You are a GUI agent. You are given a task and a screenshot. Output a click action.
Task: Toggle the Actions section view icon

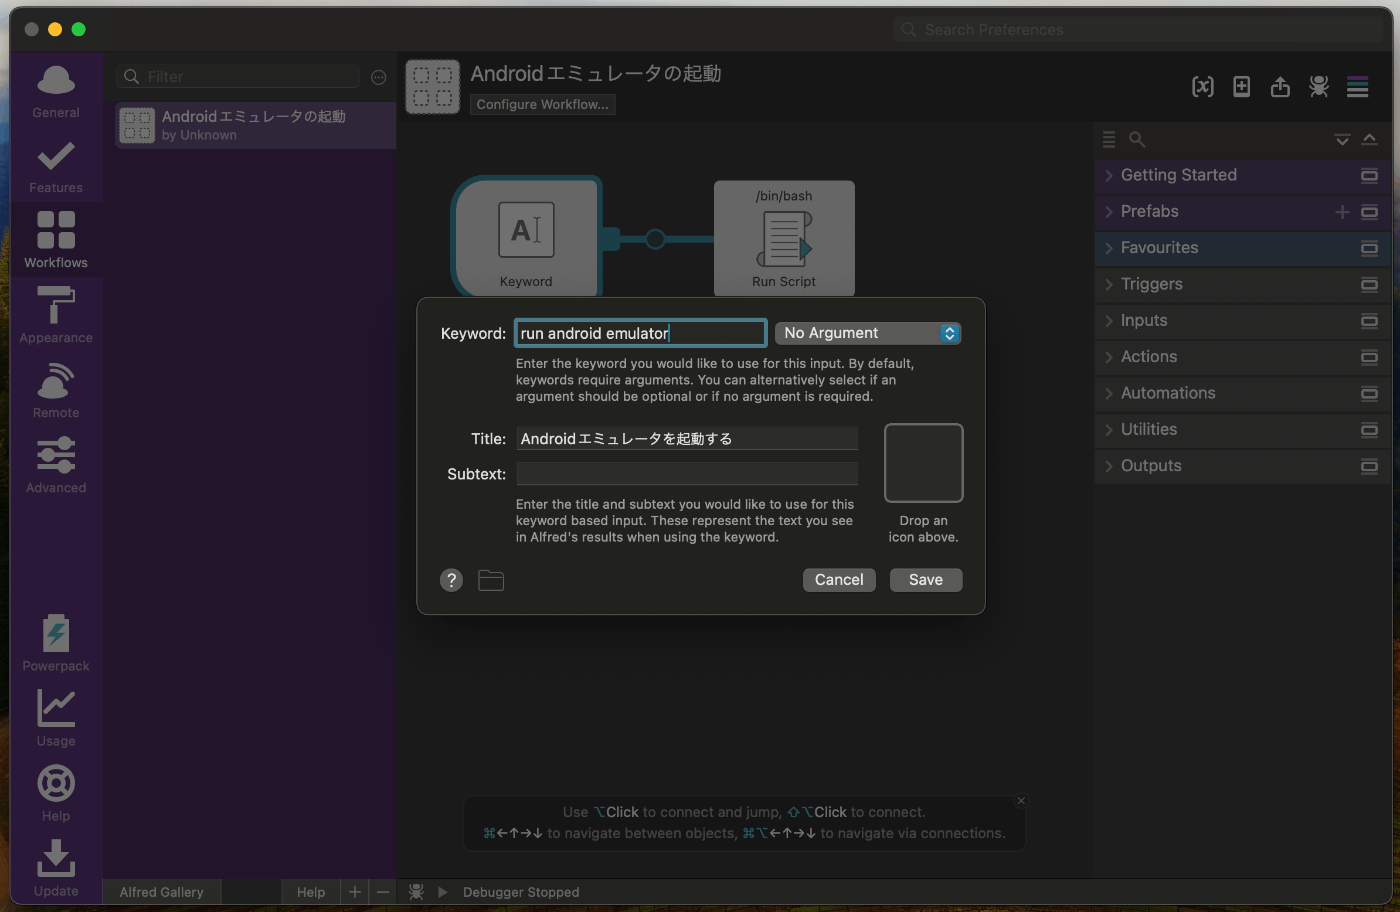[x=1369, y=357]
